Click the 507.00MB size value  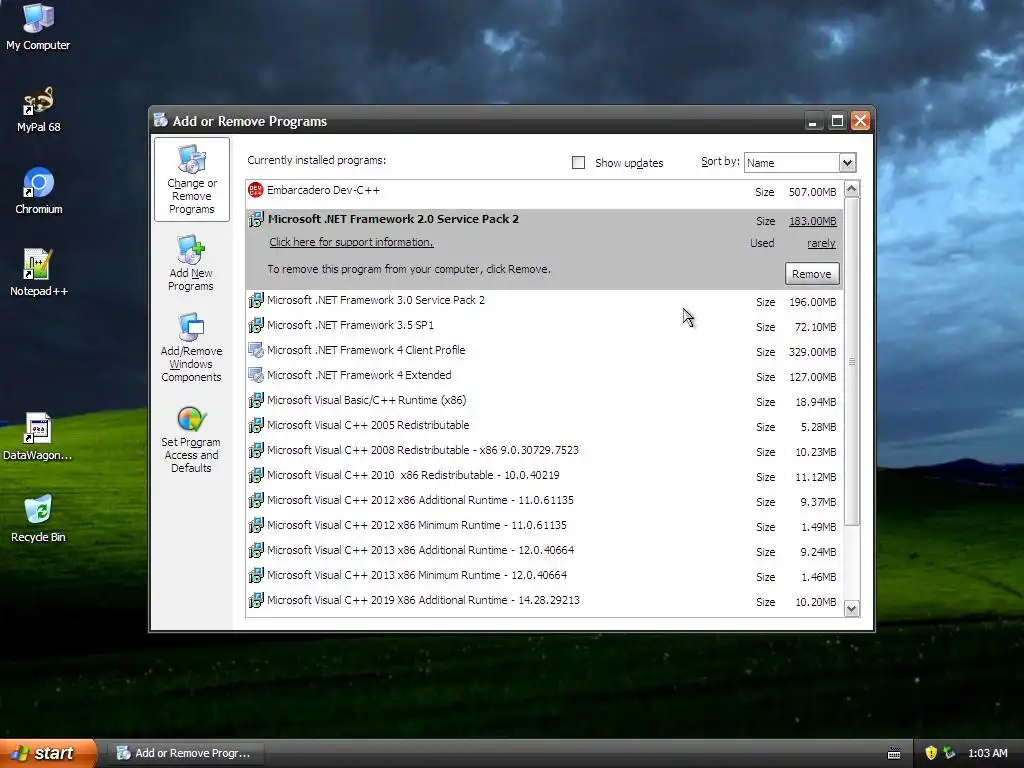(812, 192)
